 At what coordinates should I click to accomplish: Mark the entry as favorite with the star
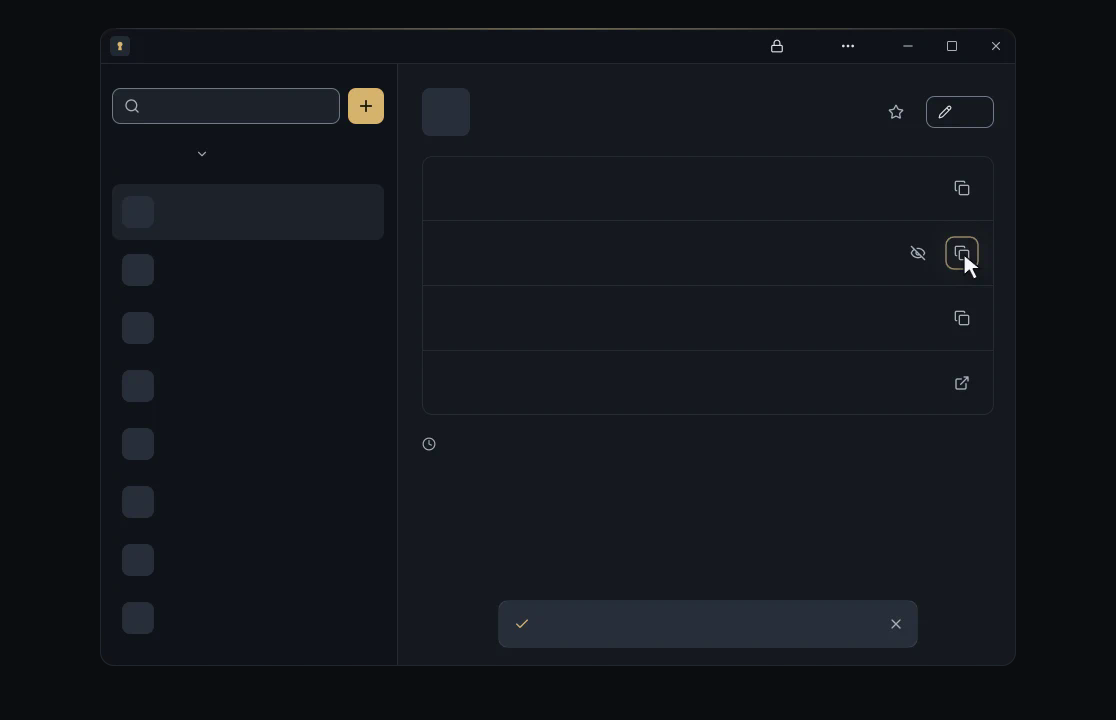click(896, 112)
